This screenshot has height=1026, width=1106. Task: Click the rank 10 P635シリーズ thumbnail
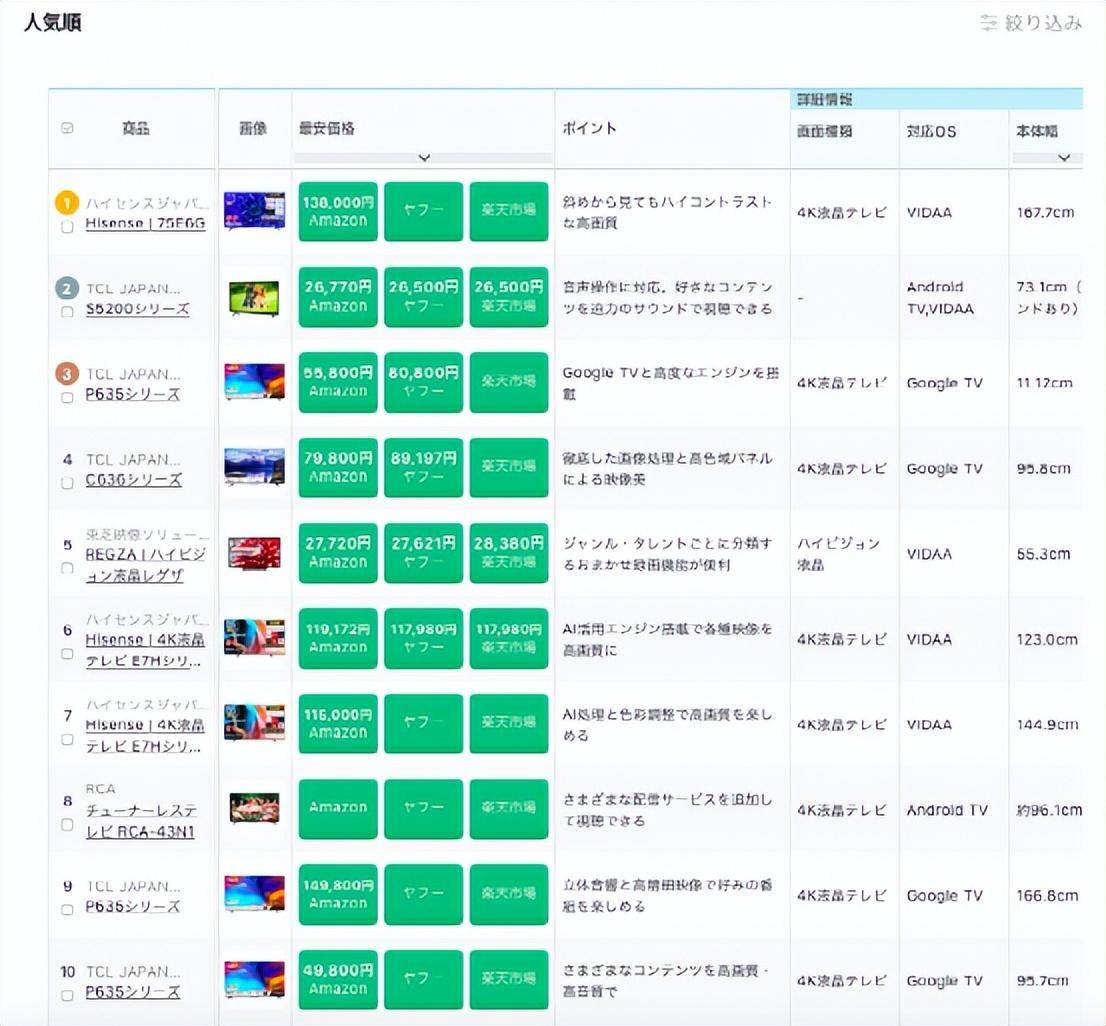pos(255,979)
